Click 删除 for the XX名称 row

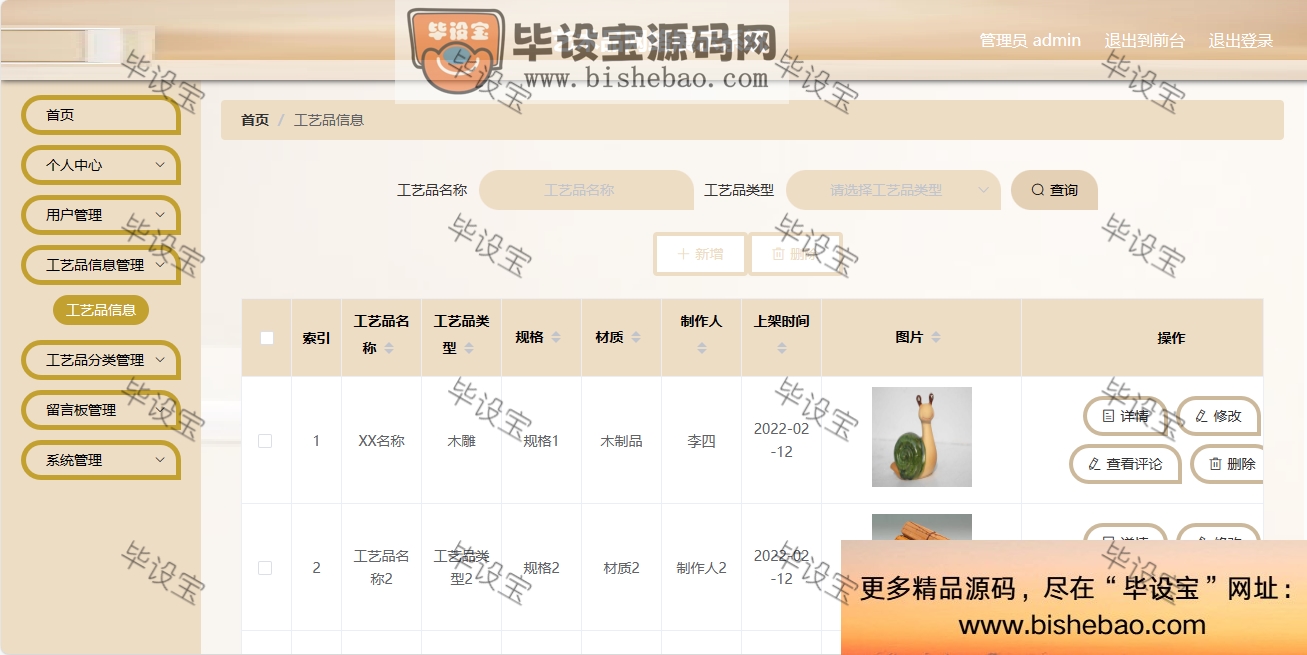[x=1227, y=464]
